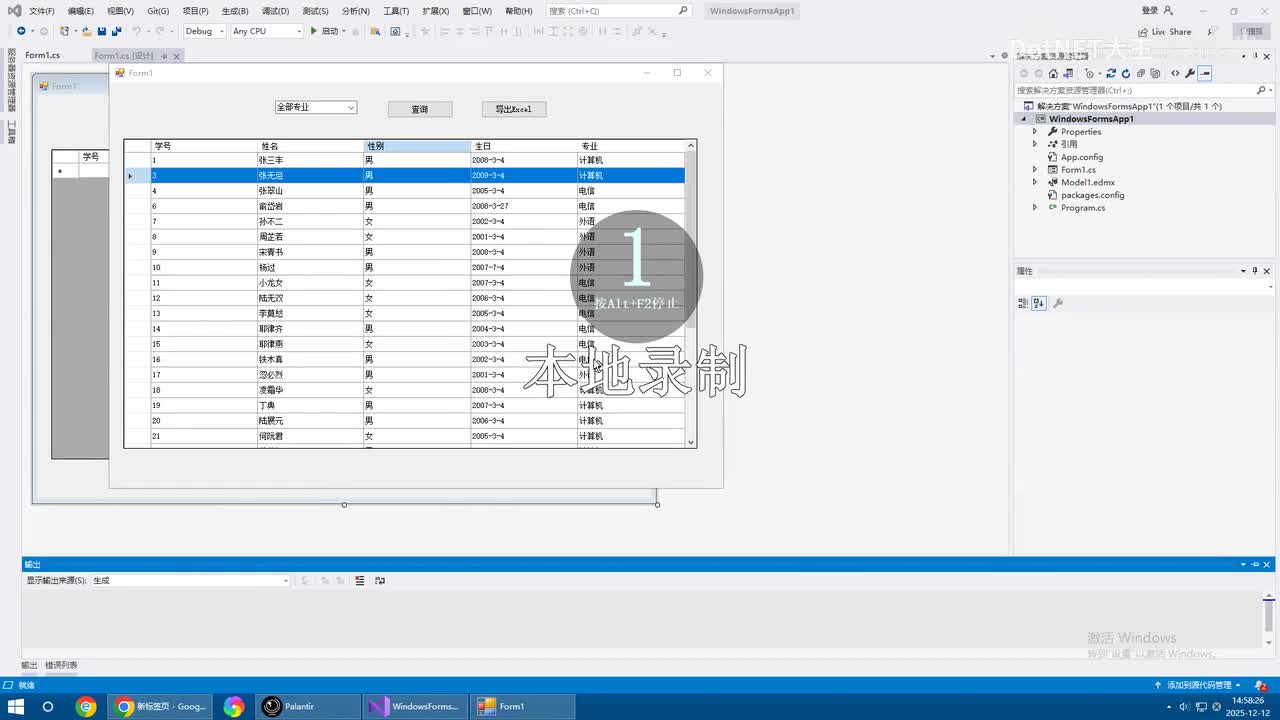Click the 导出Excel button in Form1
The height and width of the screenshot is (720, 1280).
tap(514, 109)
